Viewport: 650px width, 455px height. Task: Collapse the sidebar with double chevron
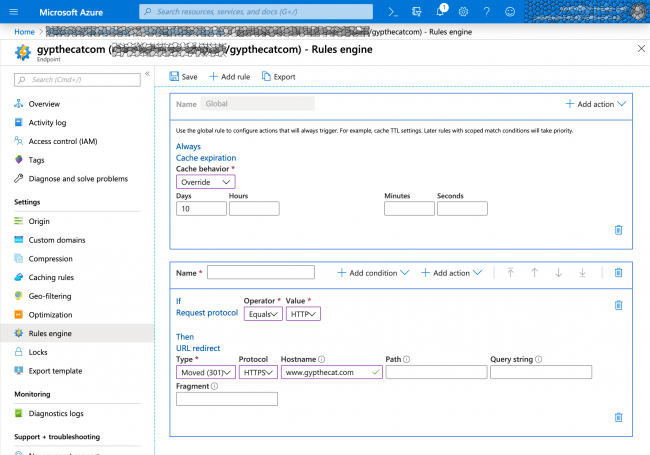tap(147, 74)
